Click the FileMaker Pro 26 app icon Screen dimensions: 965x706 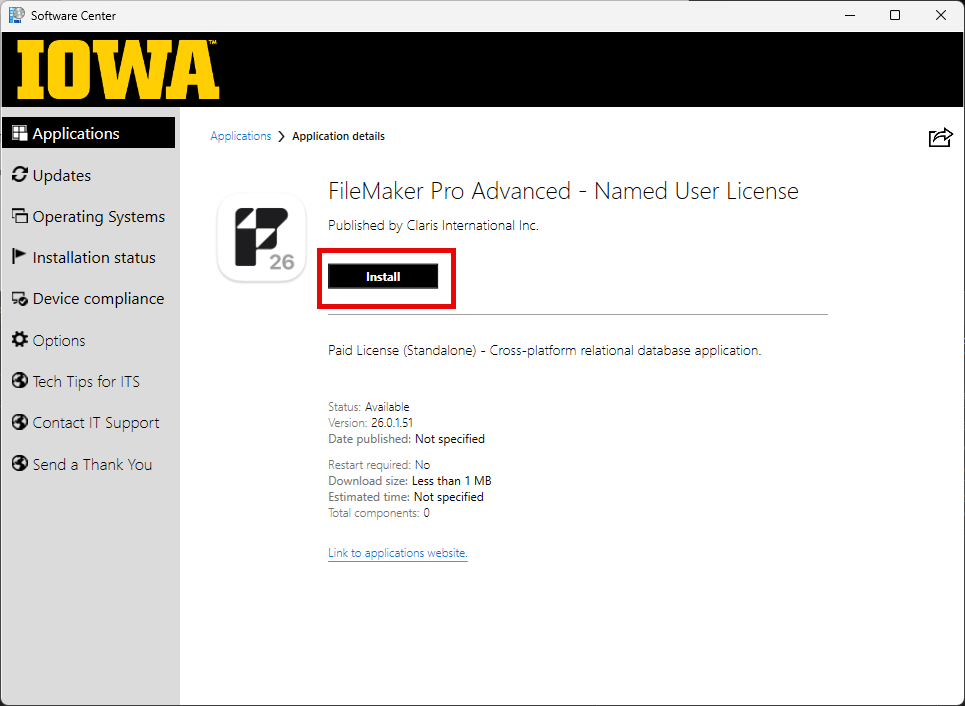[262, 238]
